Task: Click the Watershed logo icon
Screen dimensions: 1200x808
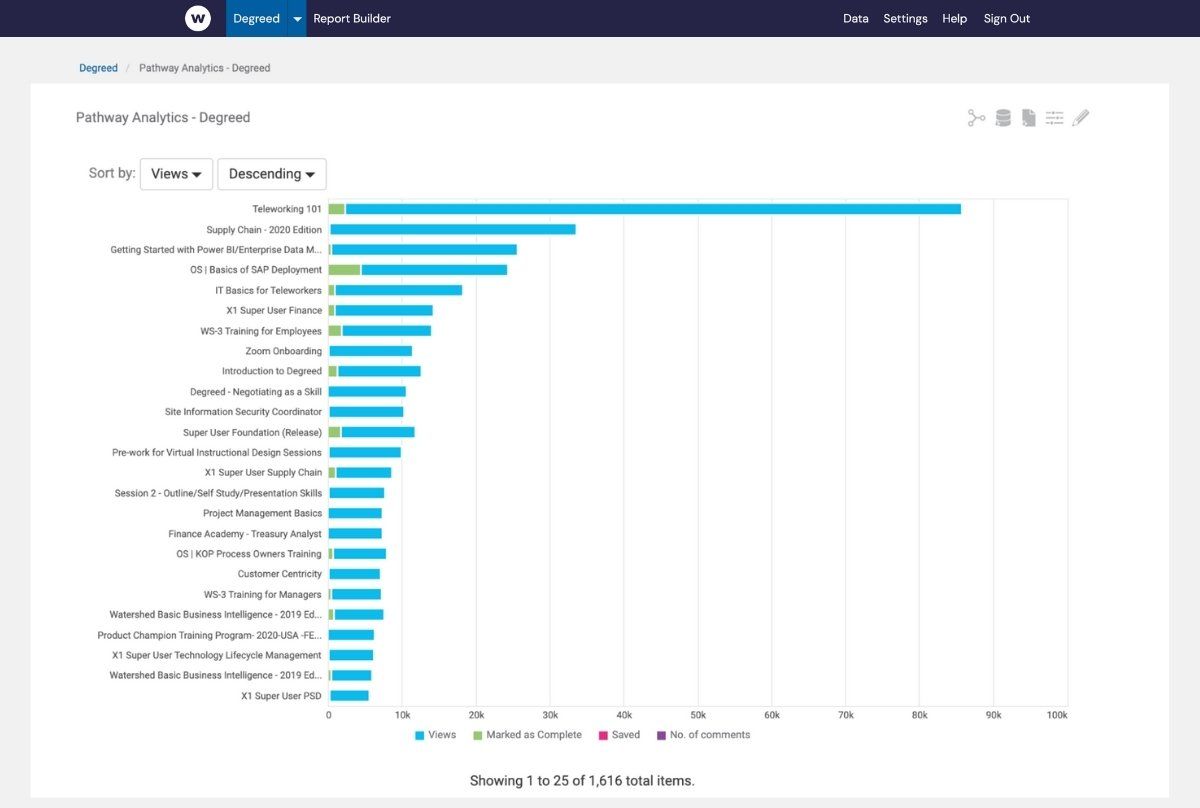Action: tap(198, 18)
